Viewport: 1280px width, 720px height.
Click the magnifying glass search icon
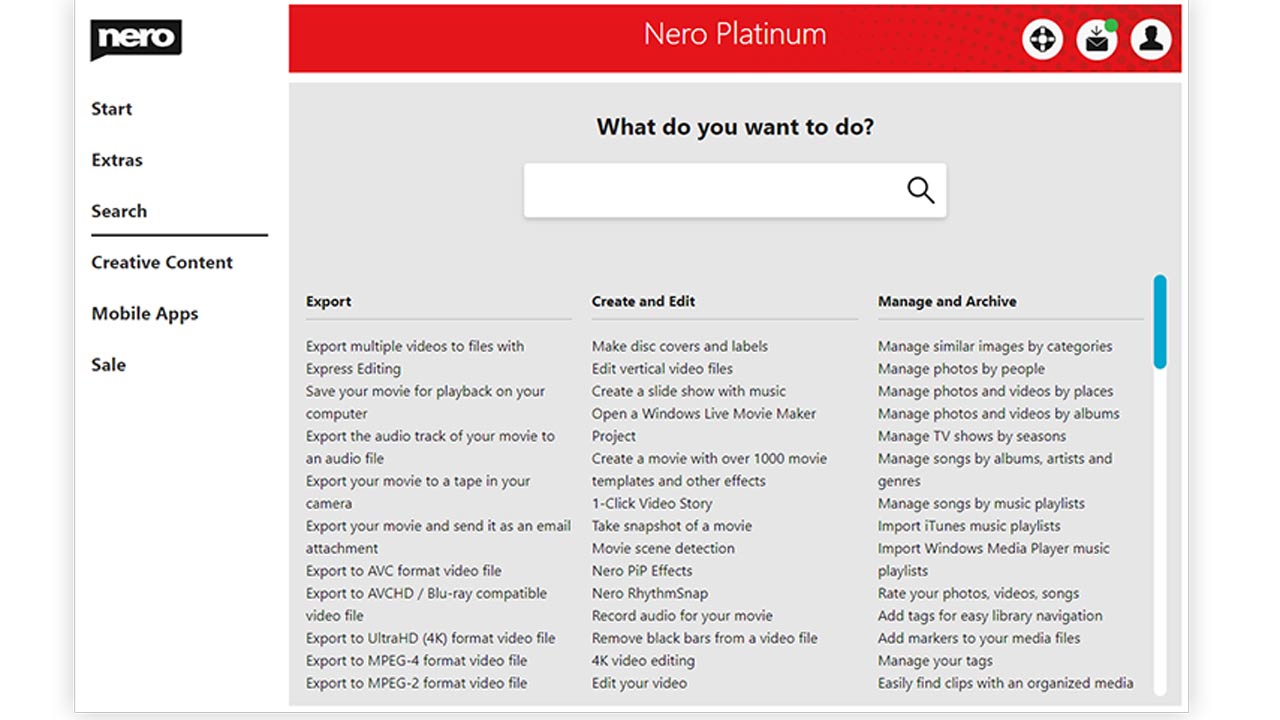[x=920, y=190]
